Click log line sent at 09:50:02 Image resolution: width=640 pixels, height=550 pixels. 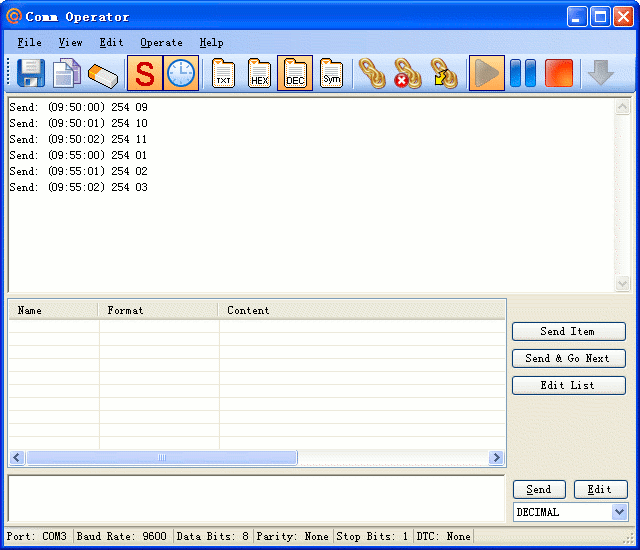[78, 139]
